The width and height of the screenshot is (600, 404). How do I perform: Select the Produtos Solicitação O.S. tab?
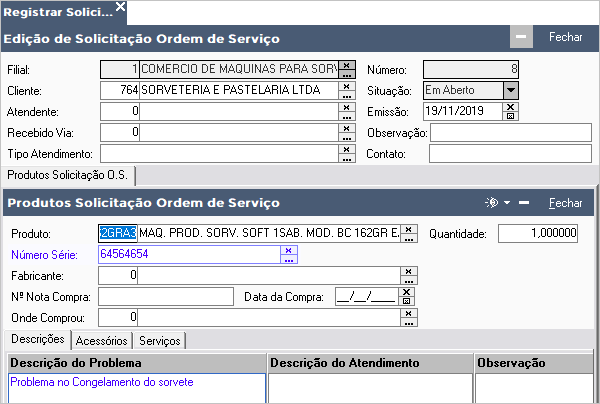coord(68,175)
